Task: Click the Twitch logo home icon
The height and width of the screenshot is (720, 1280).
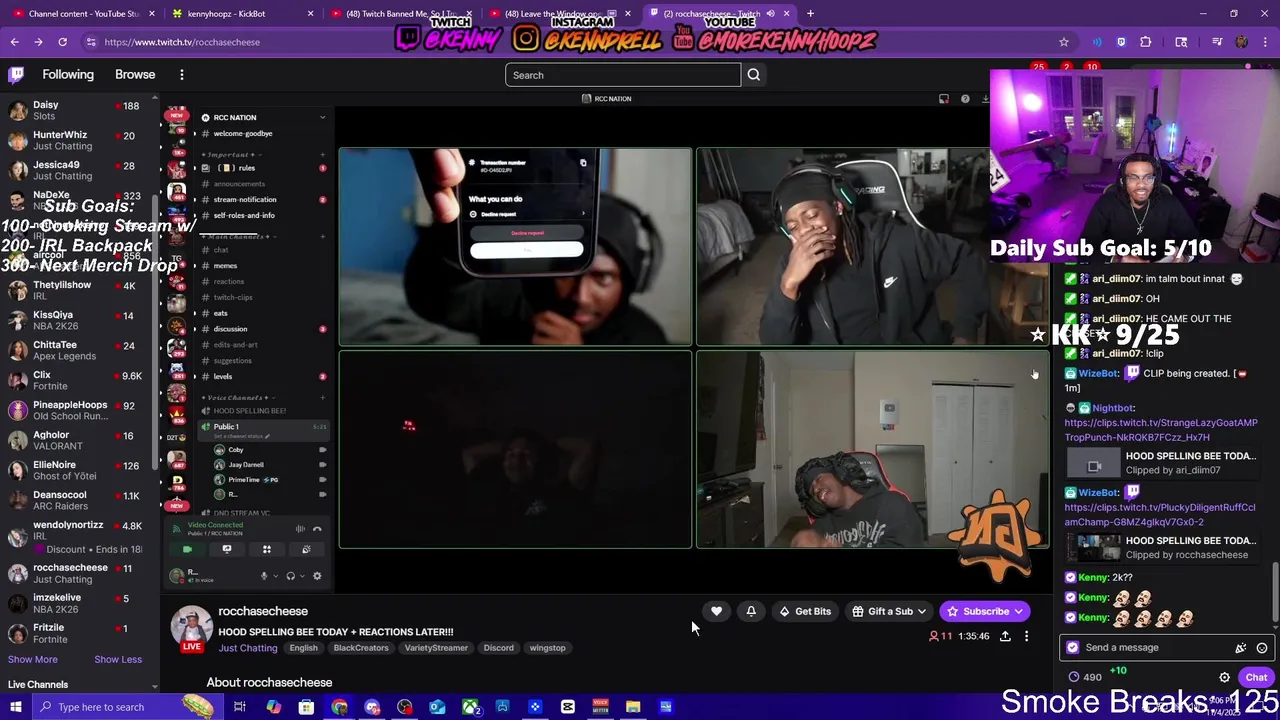Action: [16, 75]
